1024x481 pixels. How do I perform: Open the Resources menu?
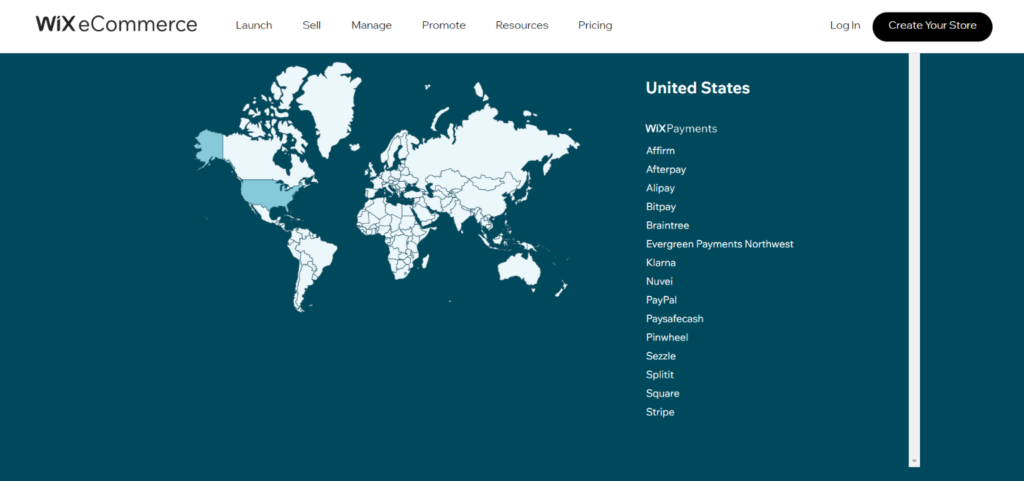pyautogui.click(x=522, y=25)
